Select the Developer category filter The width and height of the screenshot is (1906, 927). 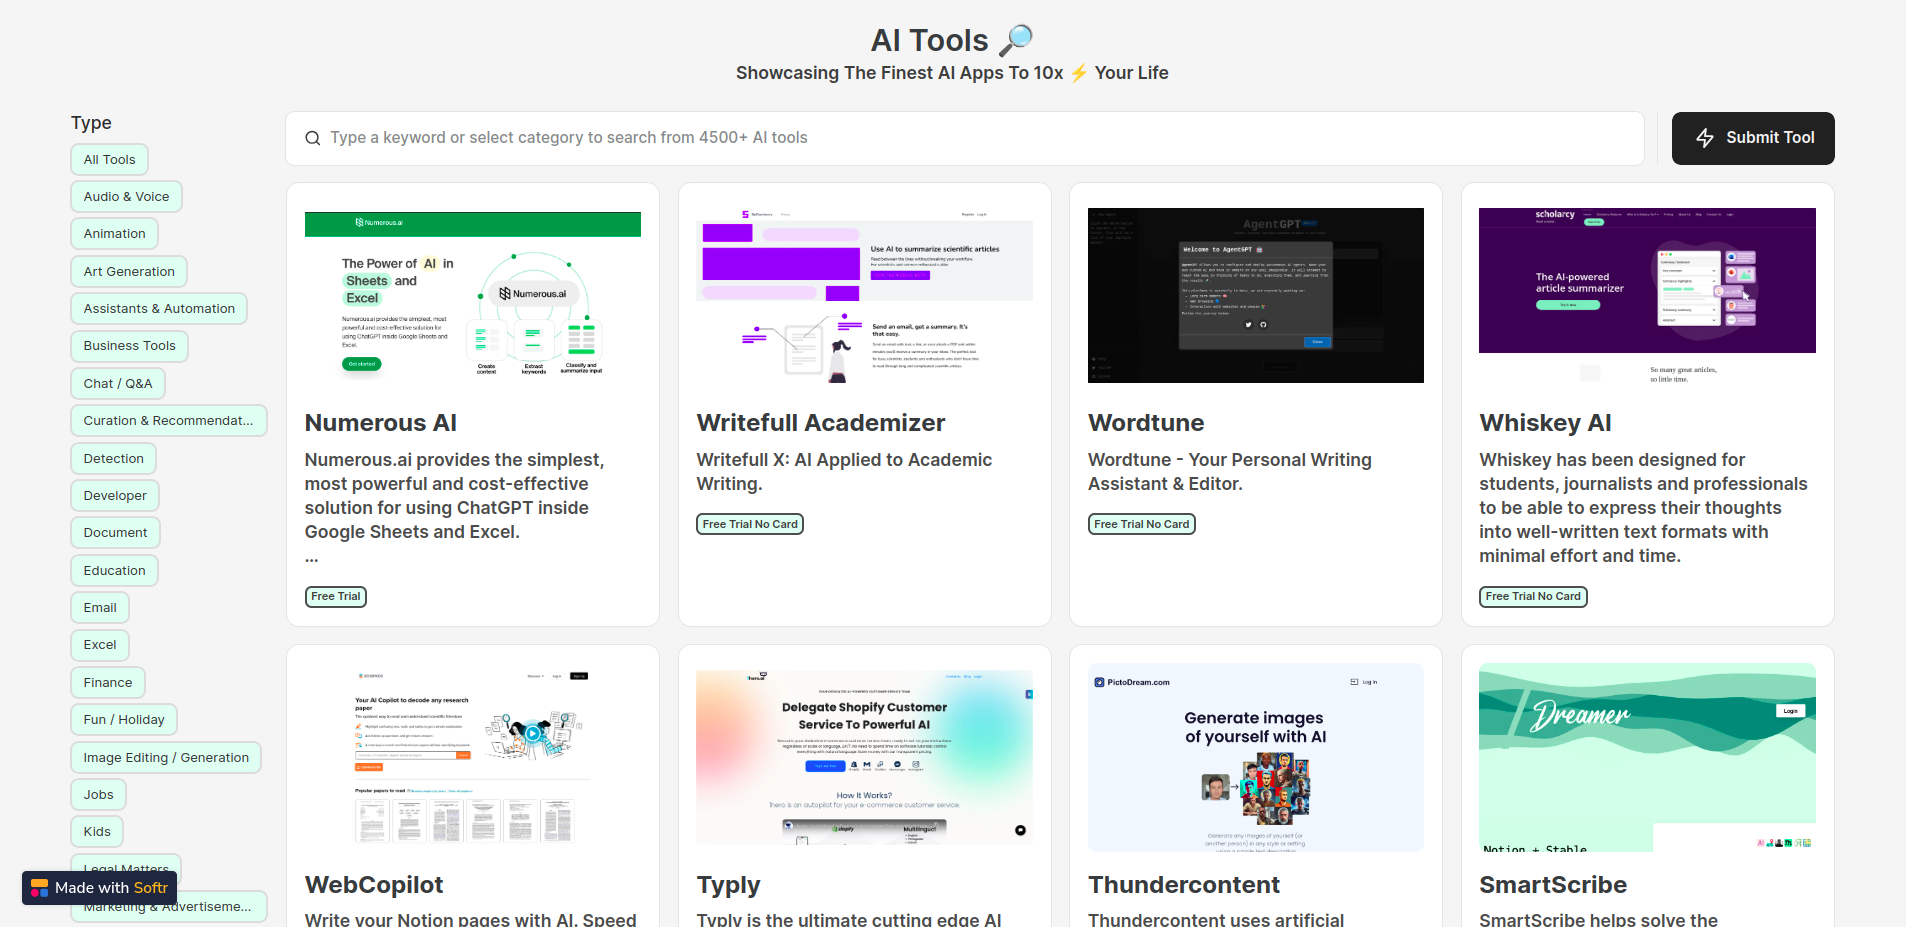pos(115,496)
